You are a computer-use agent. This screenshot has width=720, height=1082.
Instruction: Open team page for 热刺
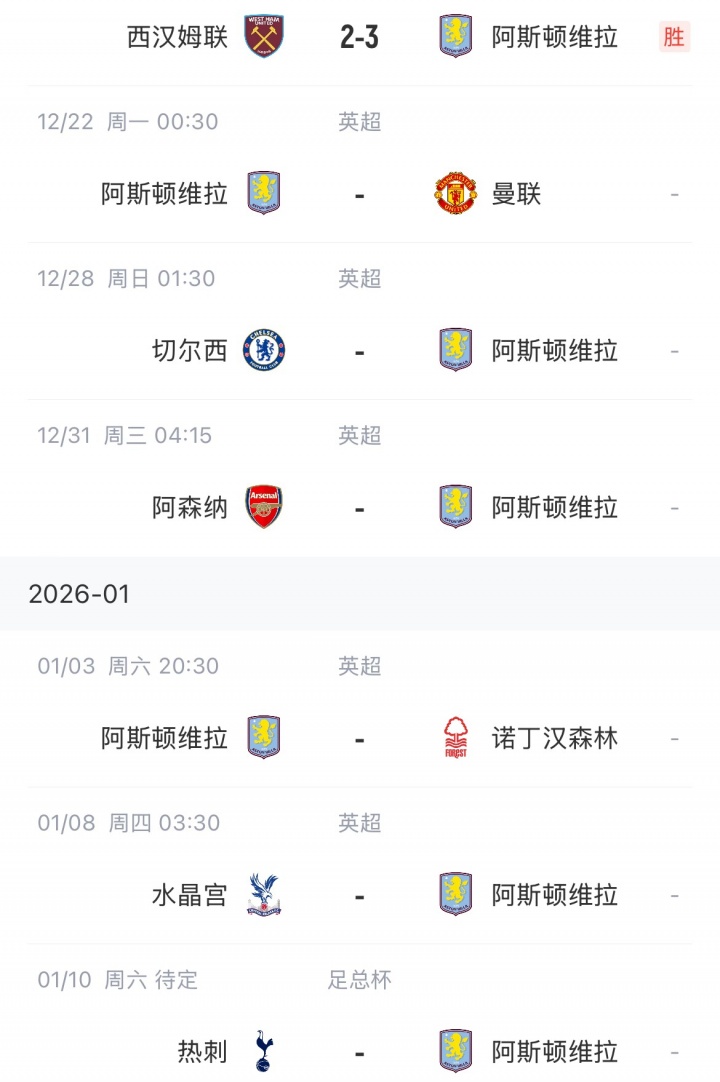[202, 1051]
